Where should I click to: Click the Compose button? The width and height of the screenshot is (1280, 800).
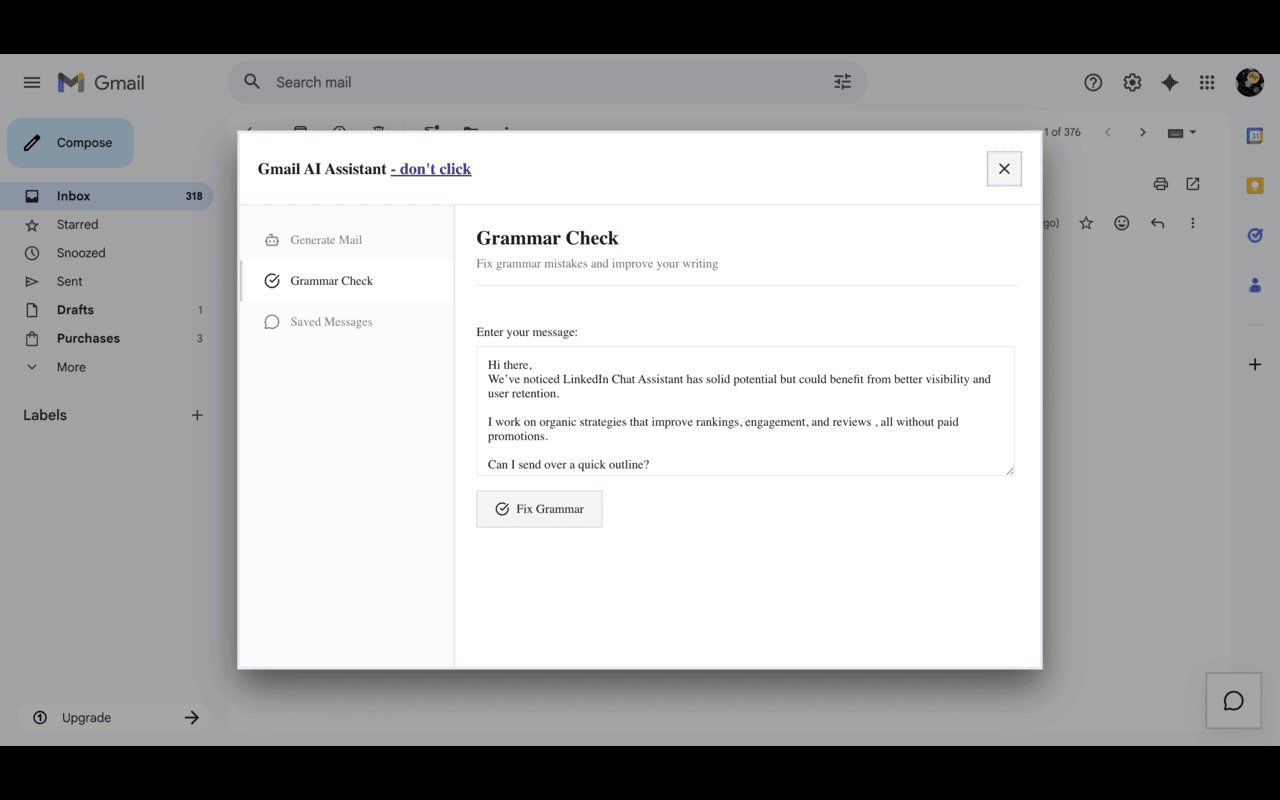click(70, 143)
